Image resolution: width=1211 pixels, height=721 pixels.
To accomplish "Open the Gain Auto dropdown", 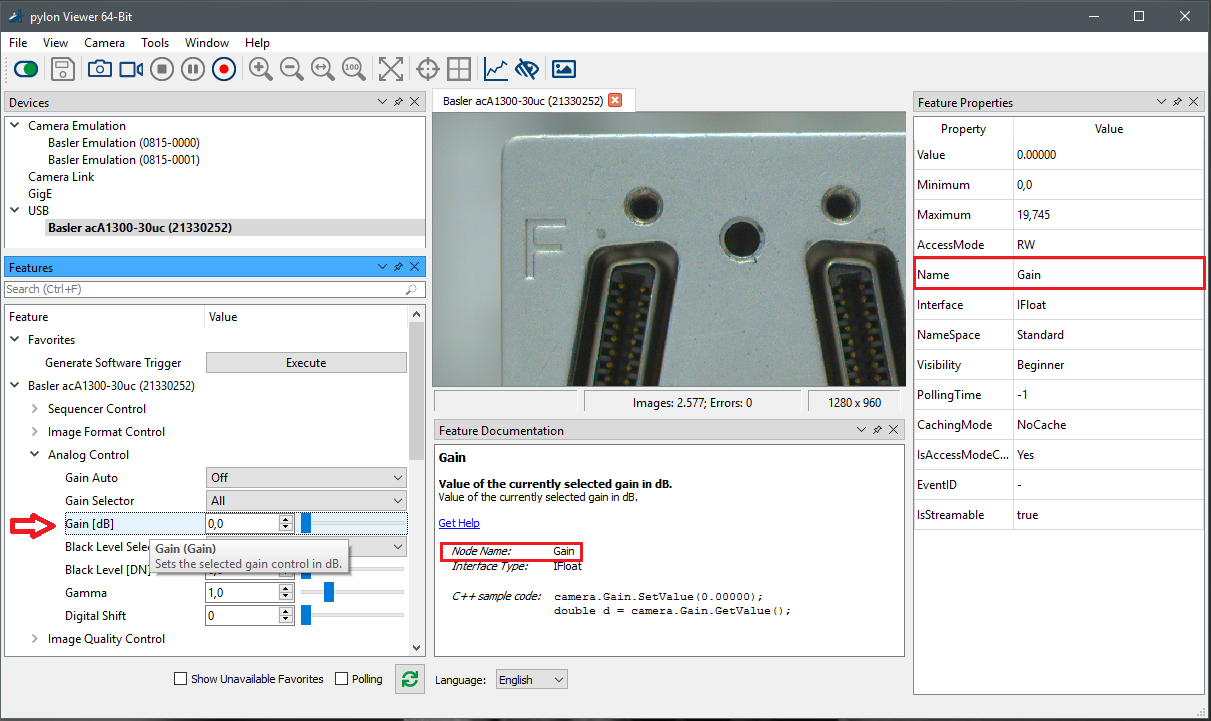I will (x=306, y=478).
